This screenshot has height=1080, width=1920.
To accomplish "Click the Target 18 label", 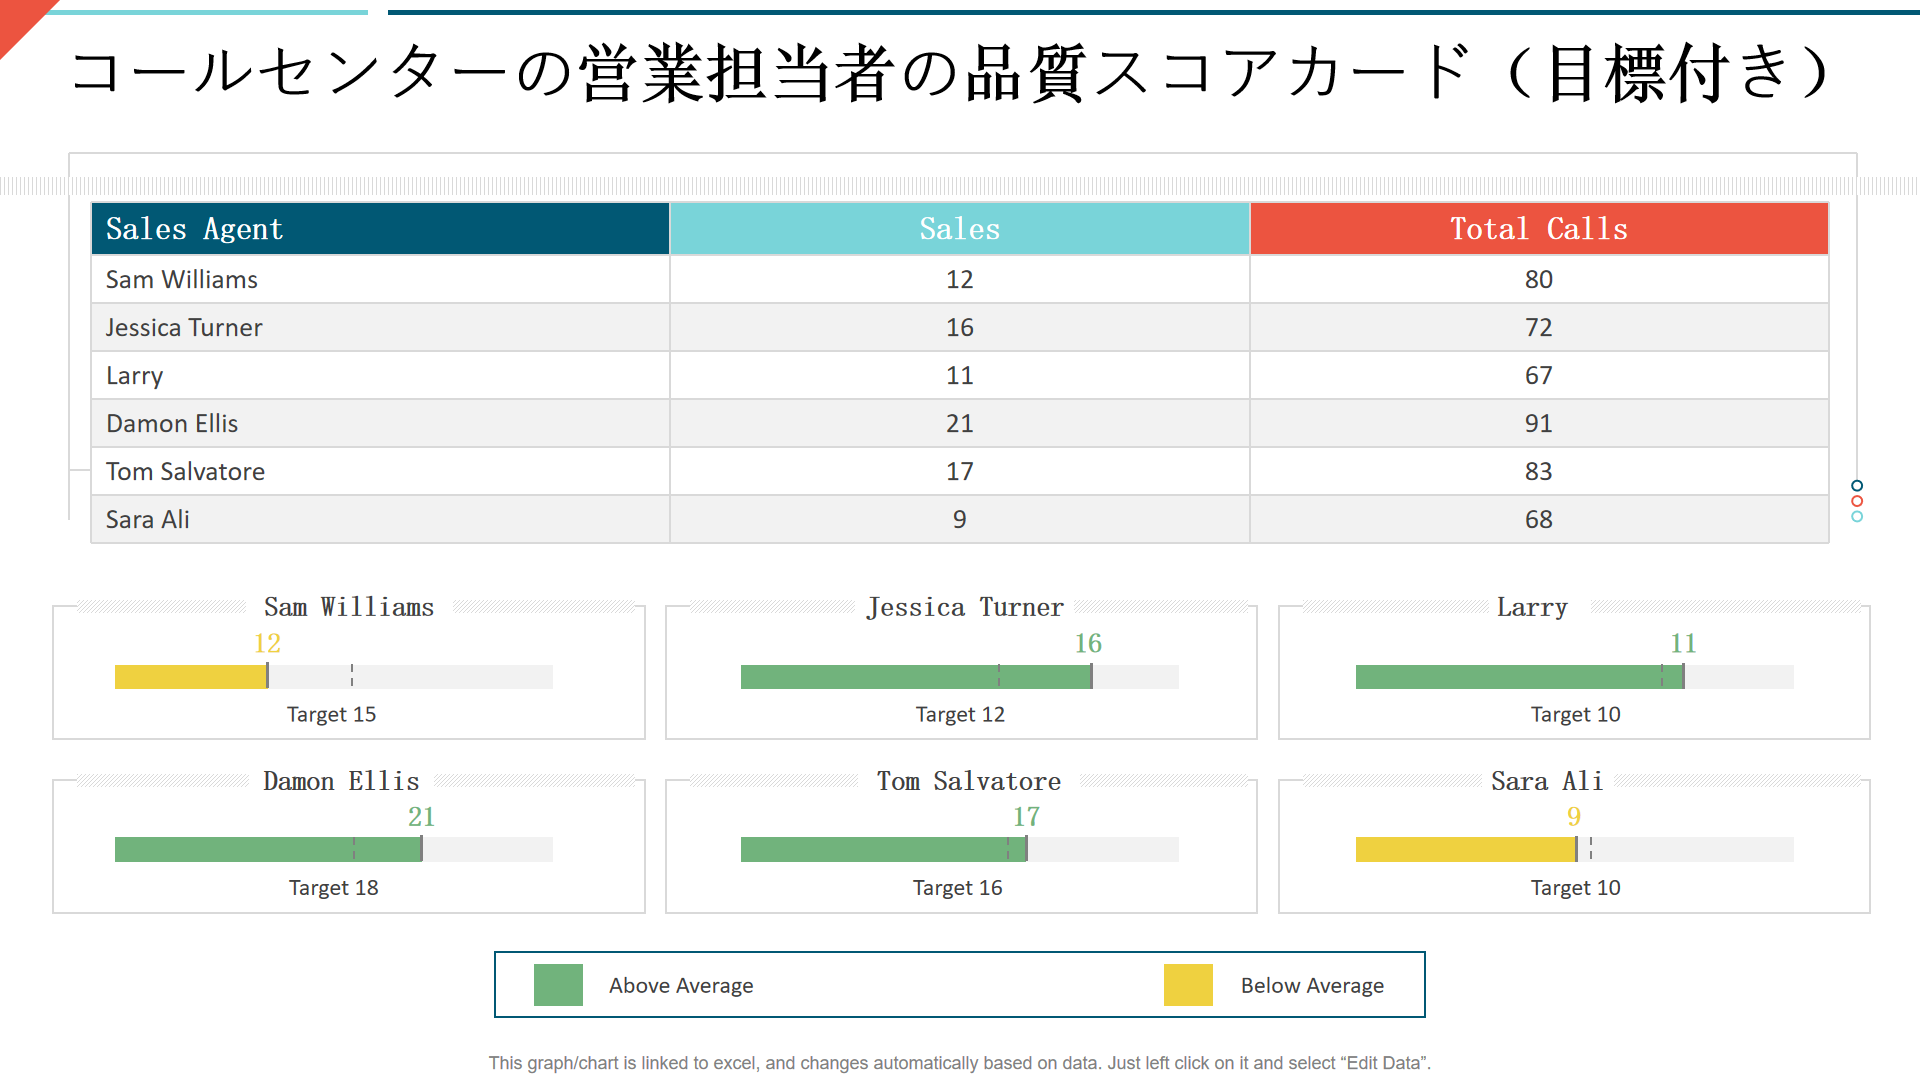I will click(x=333, y=888).
